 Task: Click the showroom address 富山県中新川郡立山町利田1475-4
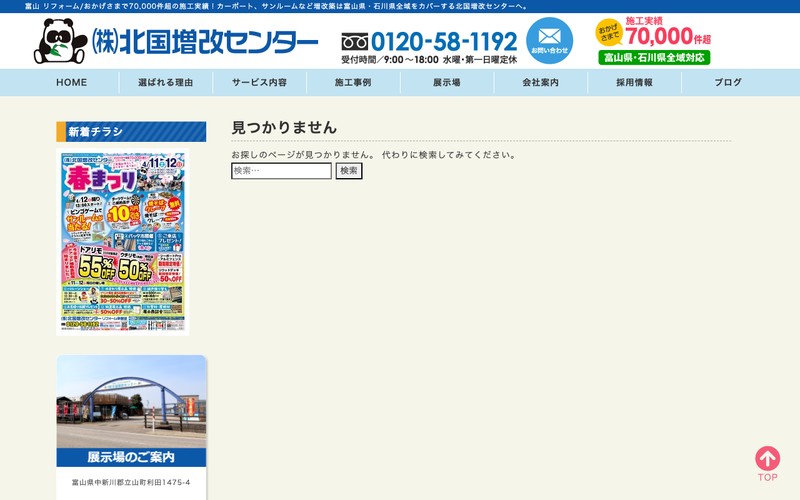pos(131,482)
